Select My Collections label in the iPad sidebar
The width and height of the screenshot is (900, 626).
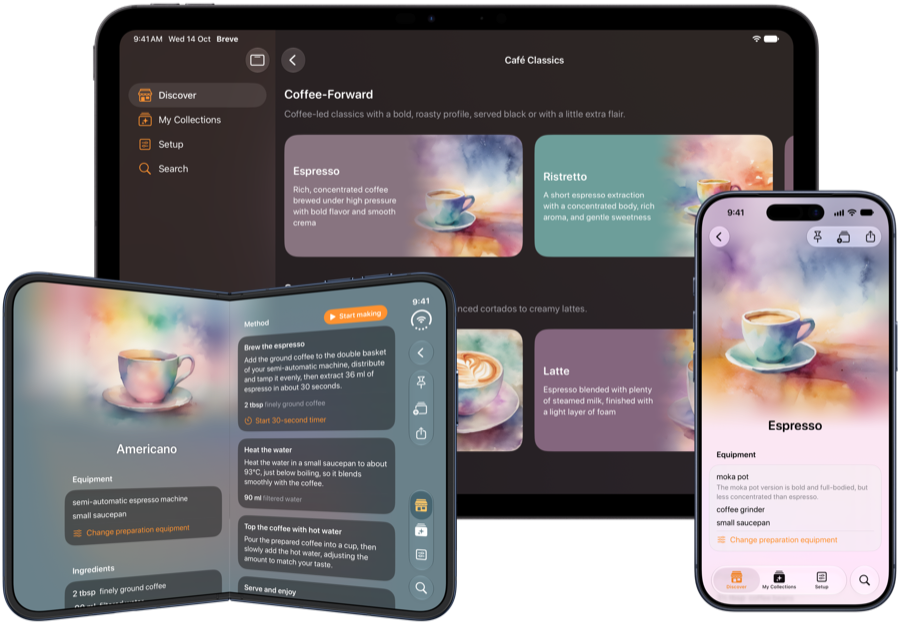[189, 119]
